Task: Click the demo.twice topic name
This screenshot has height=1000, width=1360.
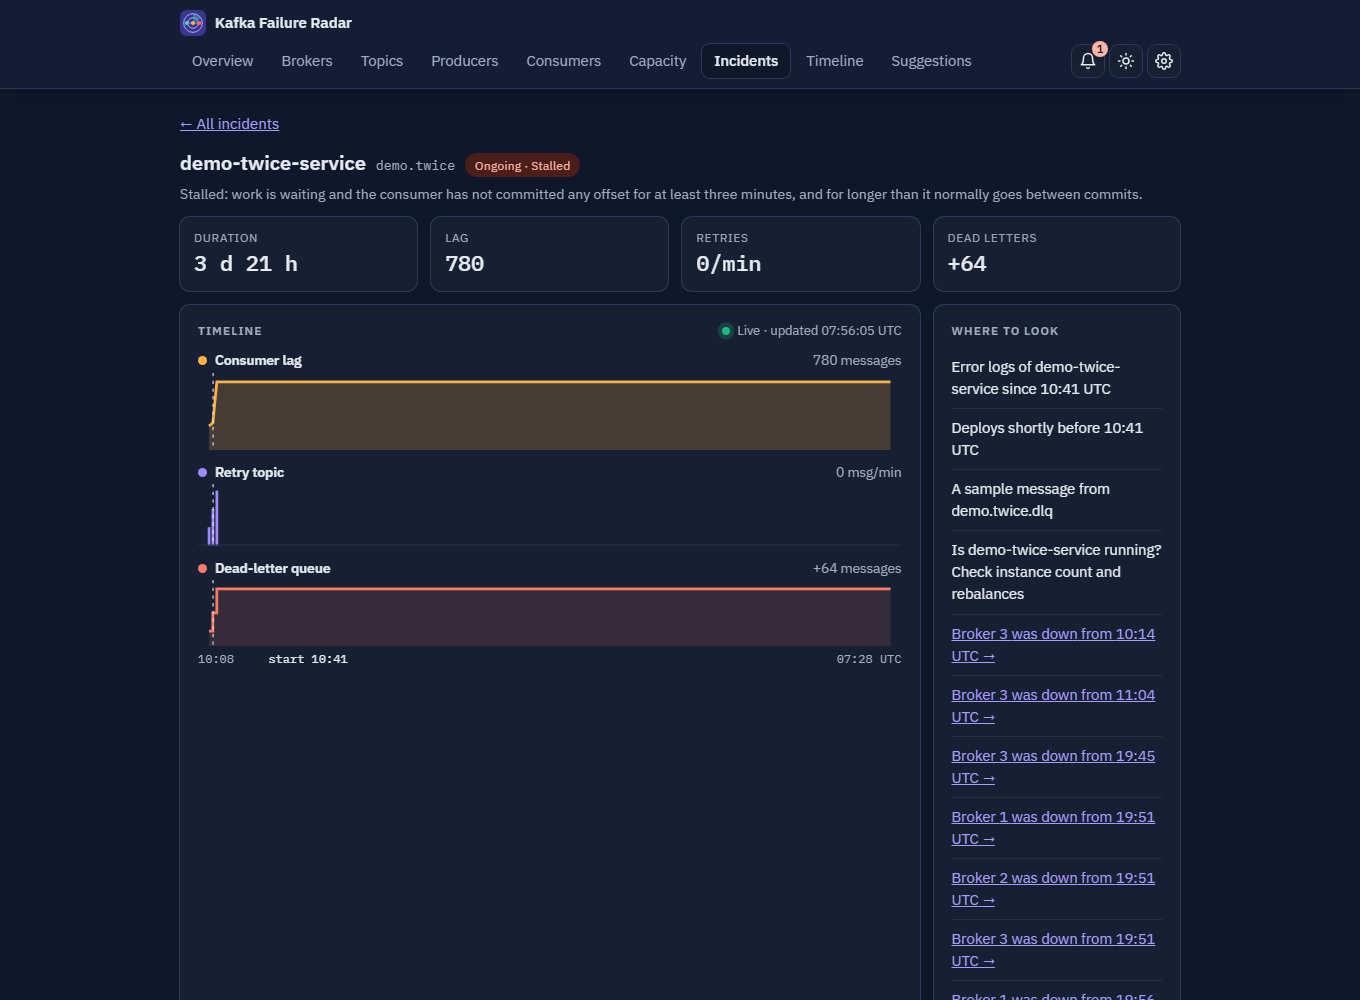Action: 415,166
